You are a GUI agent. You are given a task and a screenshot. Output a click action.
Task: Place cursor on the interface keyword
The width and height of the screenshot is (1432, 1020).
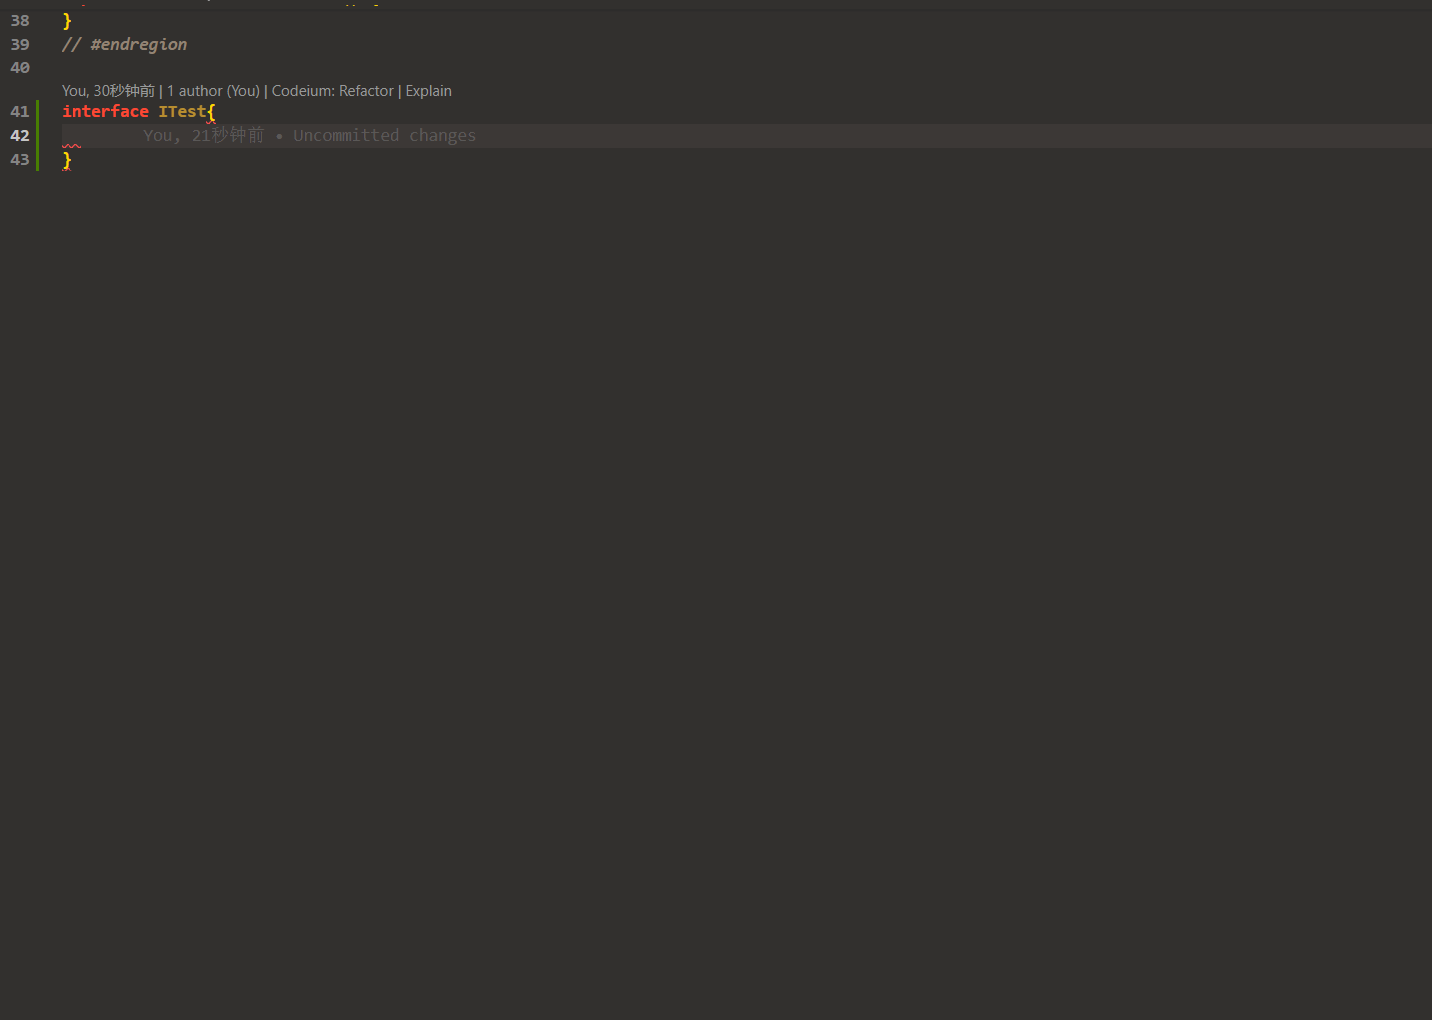(104, 111)
